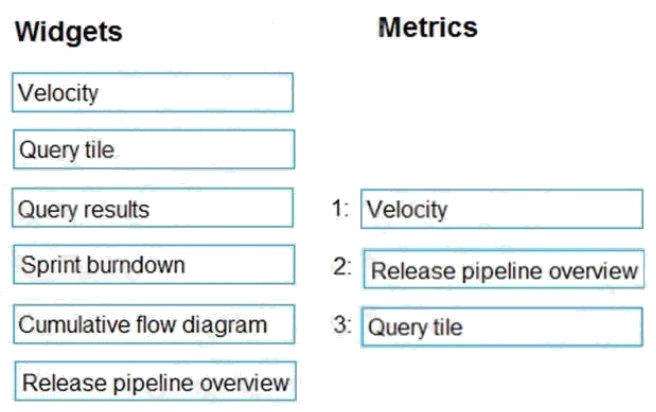Image resolution: width=656 pixels, height=412 pixels.
Task: Click the Query tile widget in Widgets list
Action: tap(153, 150)
